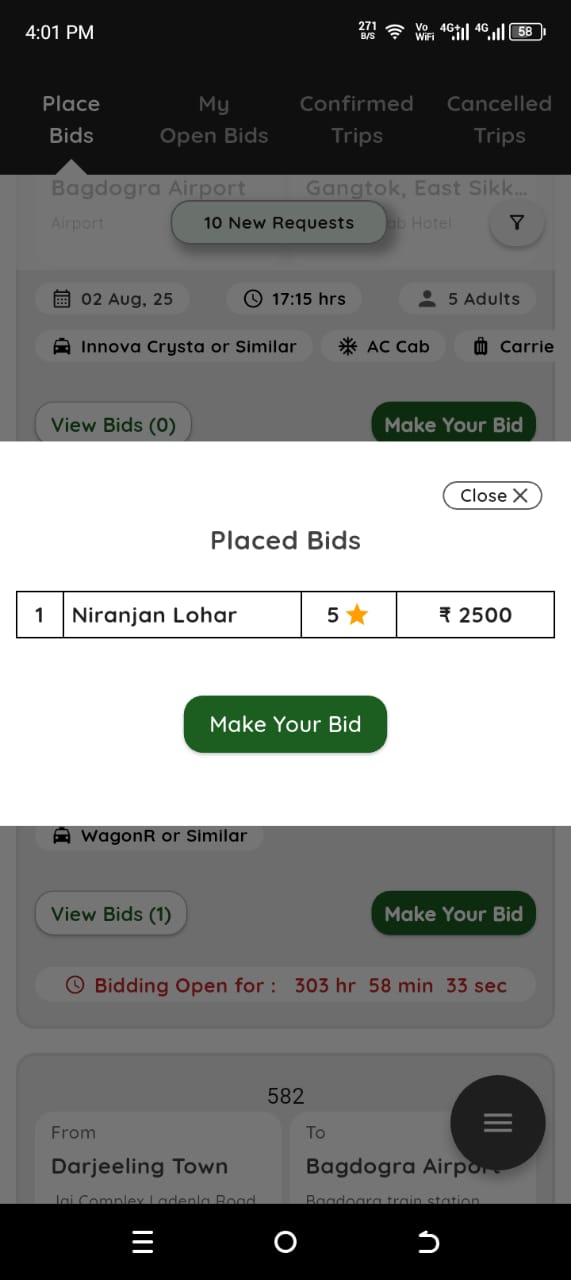Viewport: 571px width, 1280px height.
Task: Click the gold star rating icon
Action: tap(357, 615)
